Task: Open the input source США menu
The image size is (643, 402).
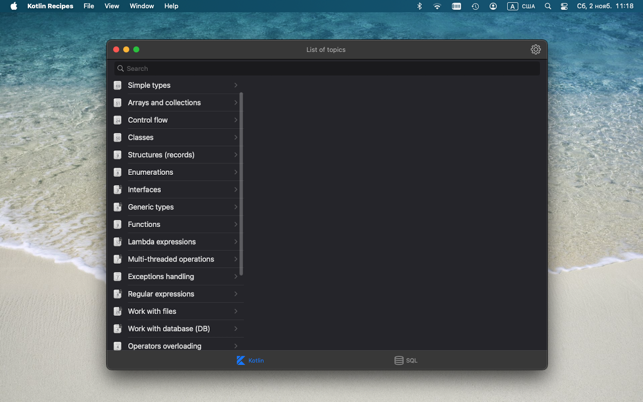Action: [x=521, y=6]
